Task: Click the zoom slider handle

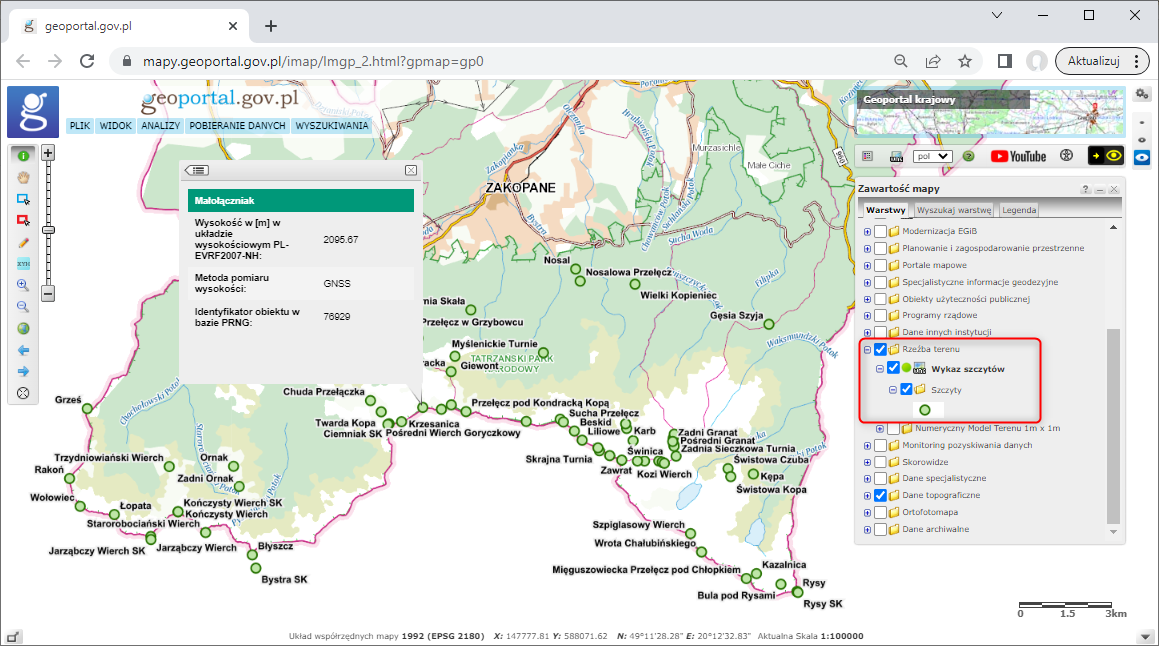Action: pos(47,229)
